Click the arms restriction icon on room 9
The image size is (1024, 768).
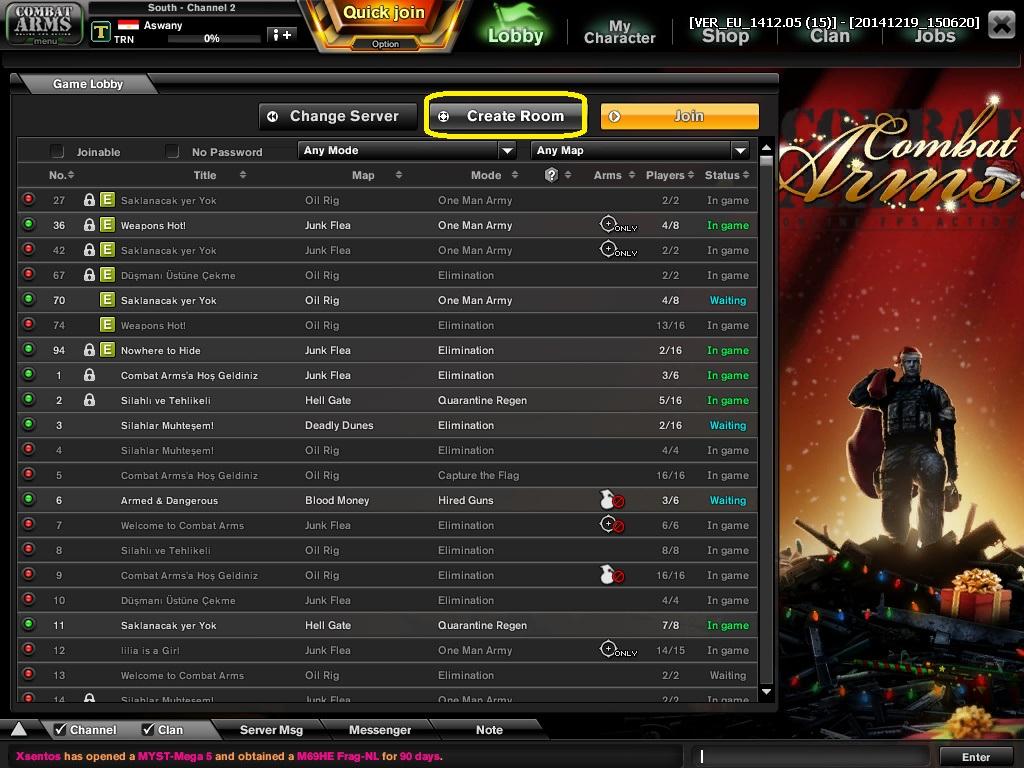pos(612,575)
